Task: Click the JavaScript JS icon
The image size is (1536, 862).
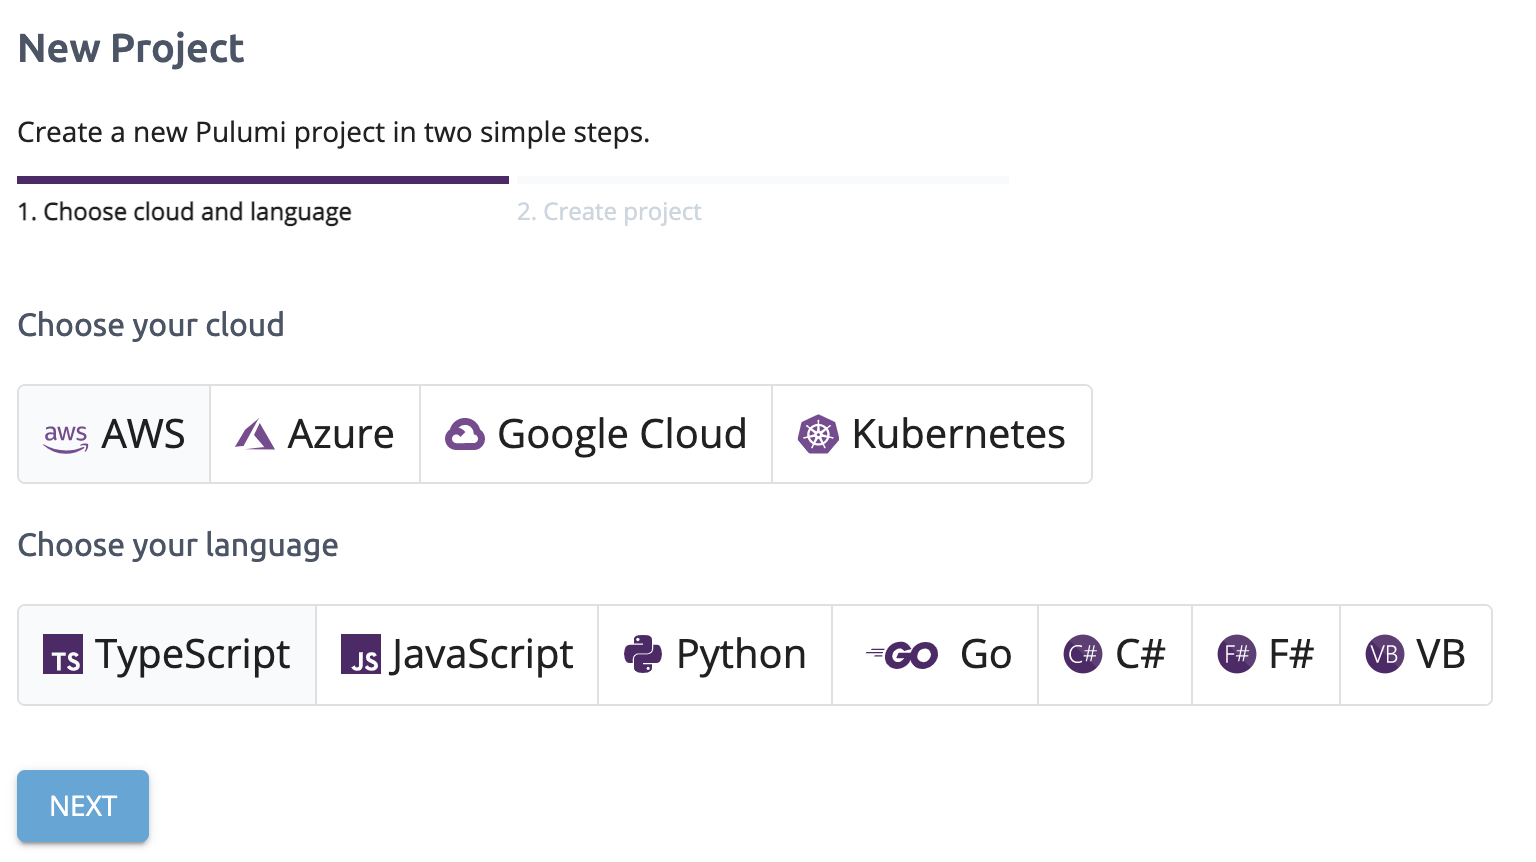Action: pos(361,655)
